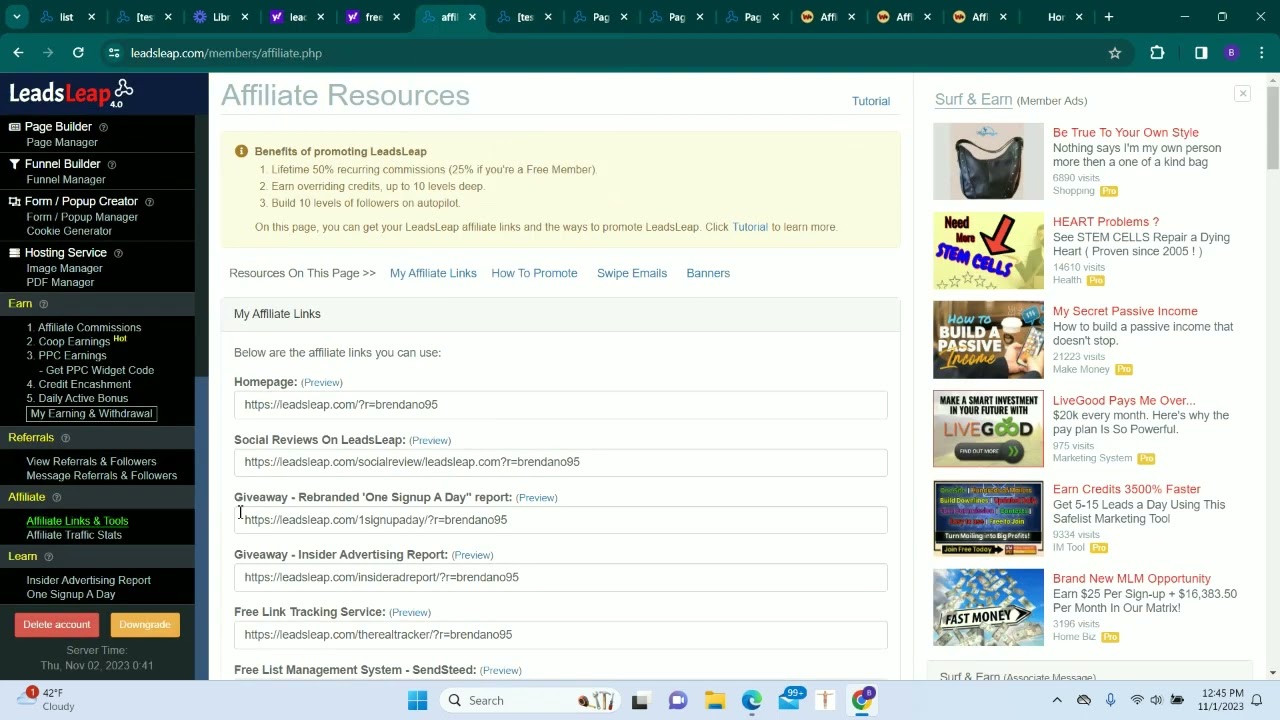1280x720 pixels.
Task: Open Image Manager in the sidebar
Action: tap(64, 268)
